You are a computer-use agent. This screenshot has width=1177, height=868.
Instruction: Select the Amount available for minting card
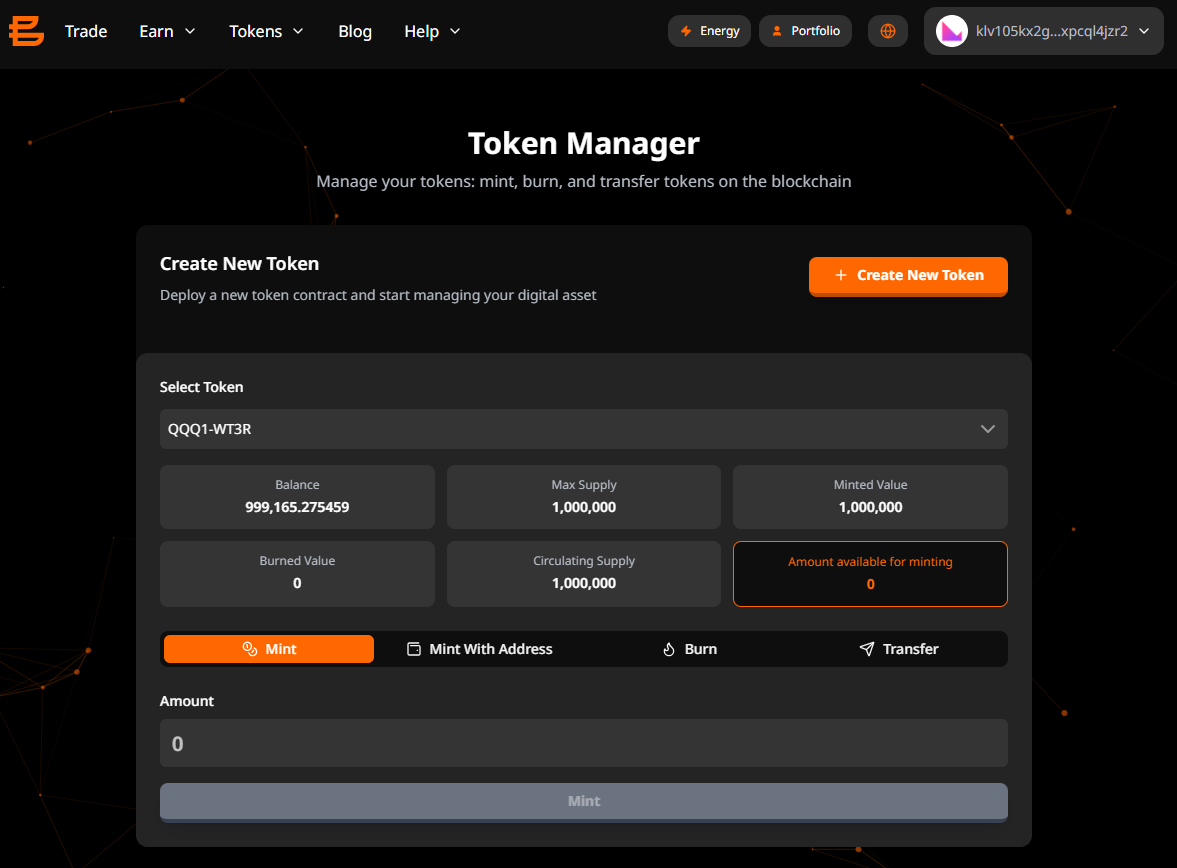(x=870, y=574)
